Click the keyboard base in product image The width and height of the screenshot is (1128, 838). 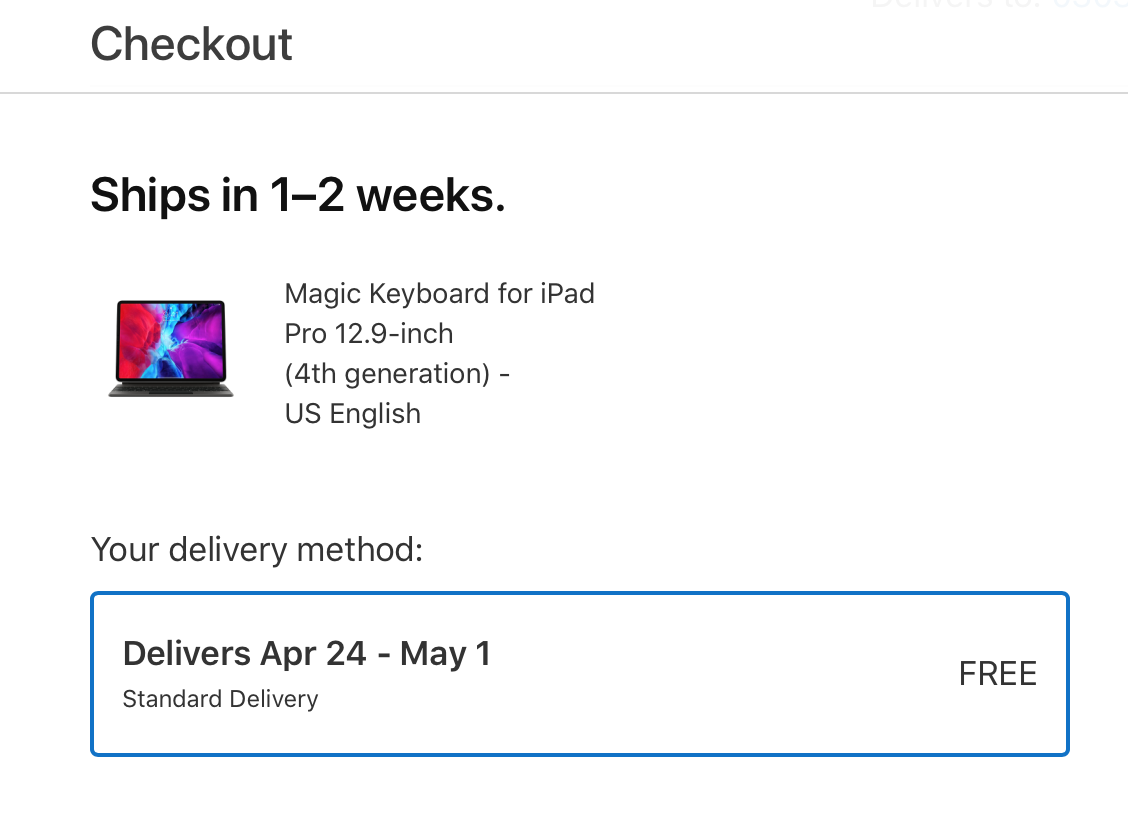point(171,389)
